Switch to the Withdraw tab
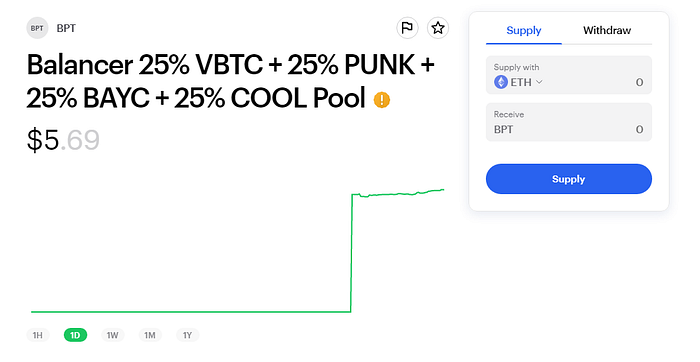 point(607,30)
